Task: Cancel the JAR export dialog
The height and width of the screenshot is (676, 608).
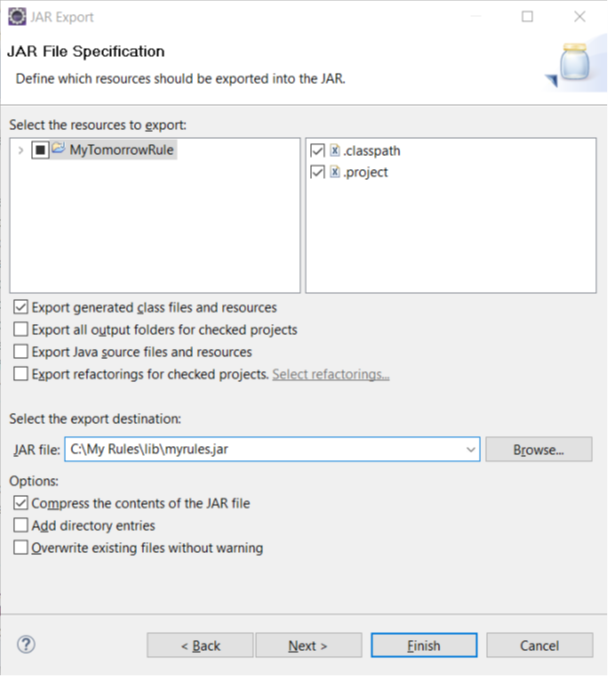Action: [539, 646]
